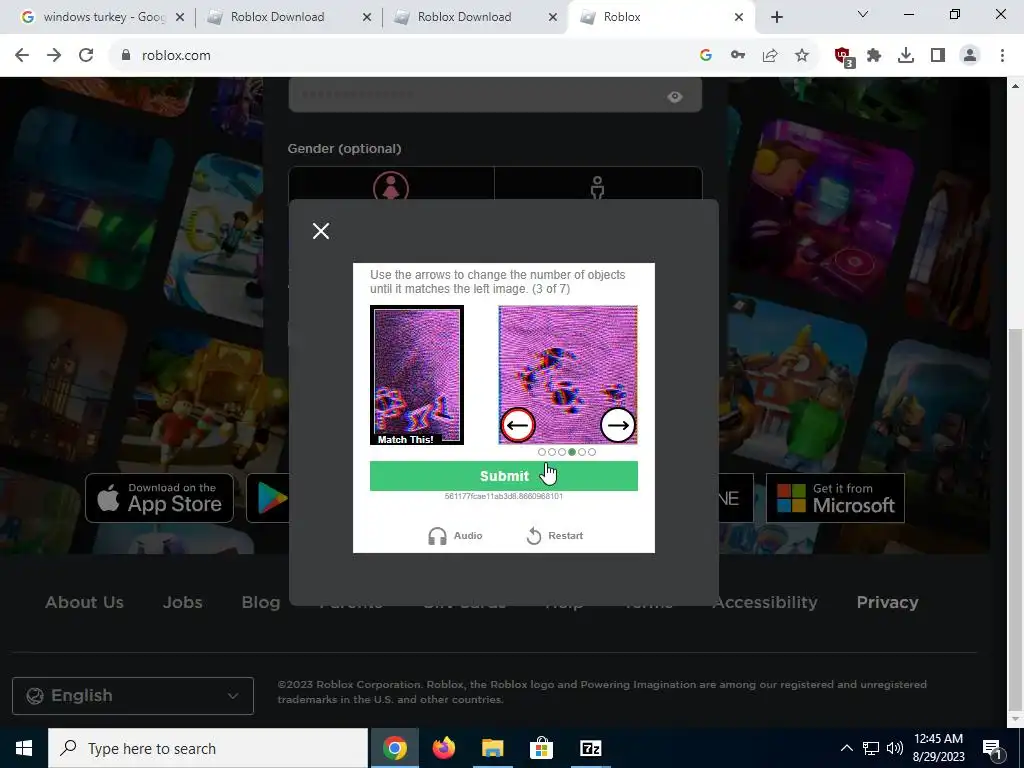Open Chrome downloads icon
1024x768 pixels.
(x=906, y=56)
